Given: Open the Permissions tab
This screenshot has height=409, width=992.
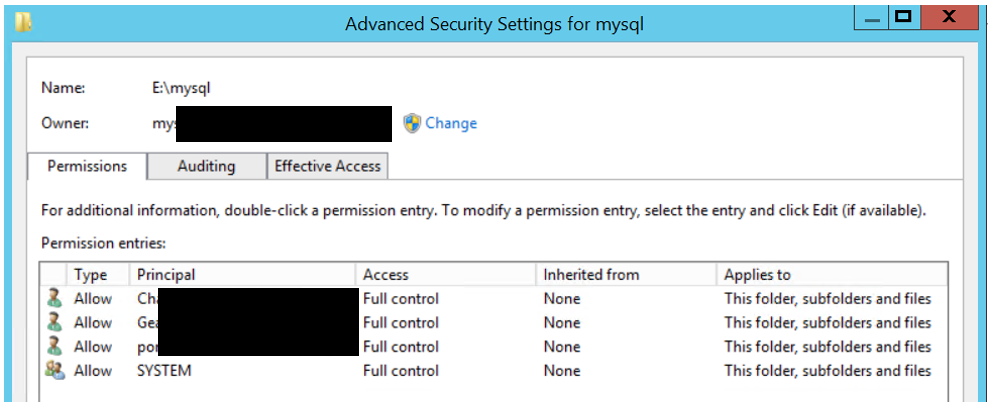Looking at the screenshot, I should coord(87,166).
